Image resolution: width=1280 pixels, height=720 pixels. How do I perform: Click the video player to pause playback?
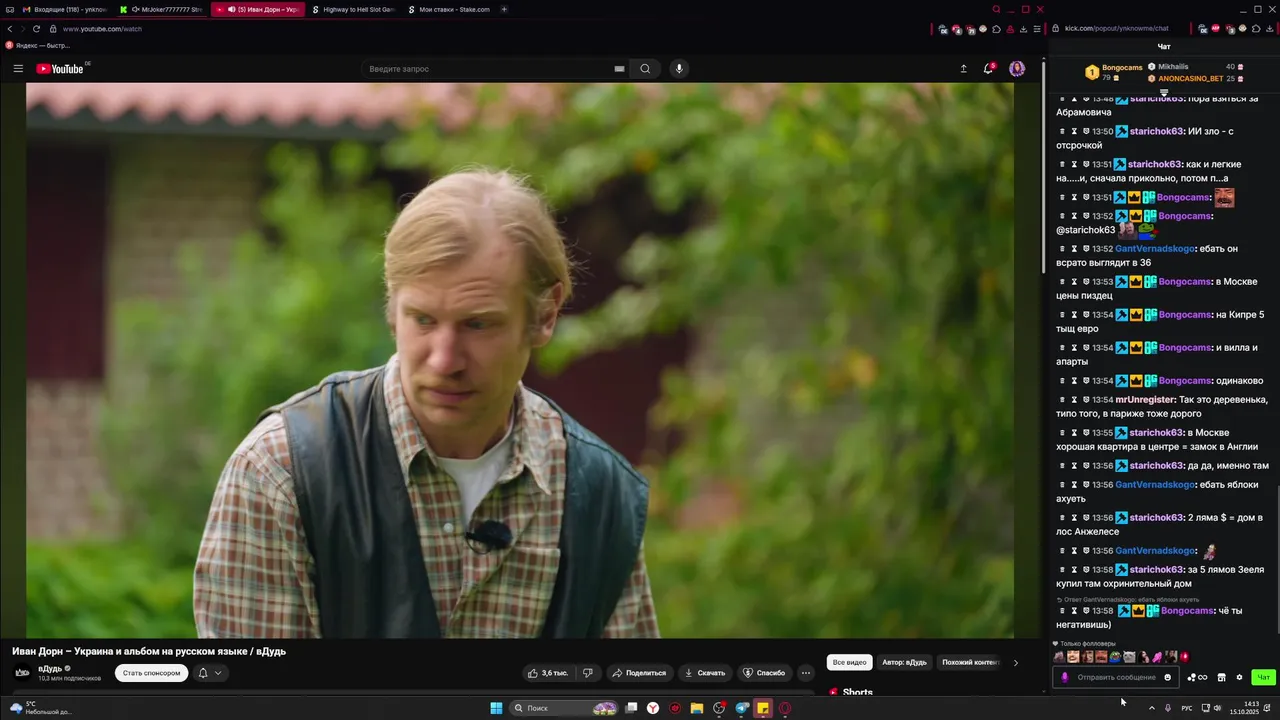tap(519, 360)
